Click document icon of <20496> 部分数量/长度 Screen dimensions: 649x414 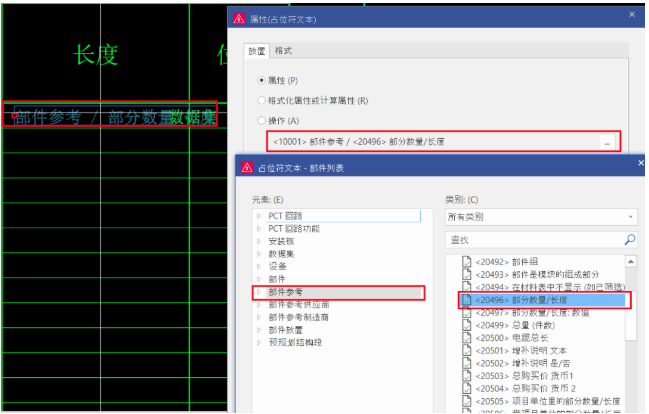tap(466, 300)
